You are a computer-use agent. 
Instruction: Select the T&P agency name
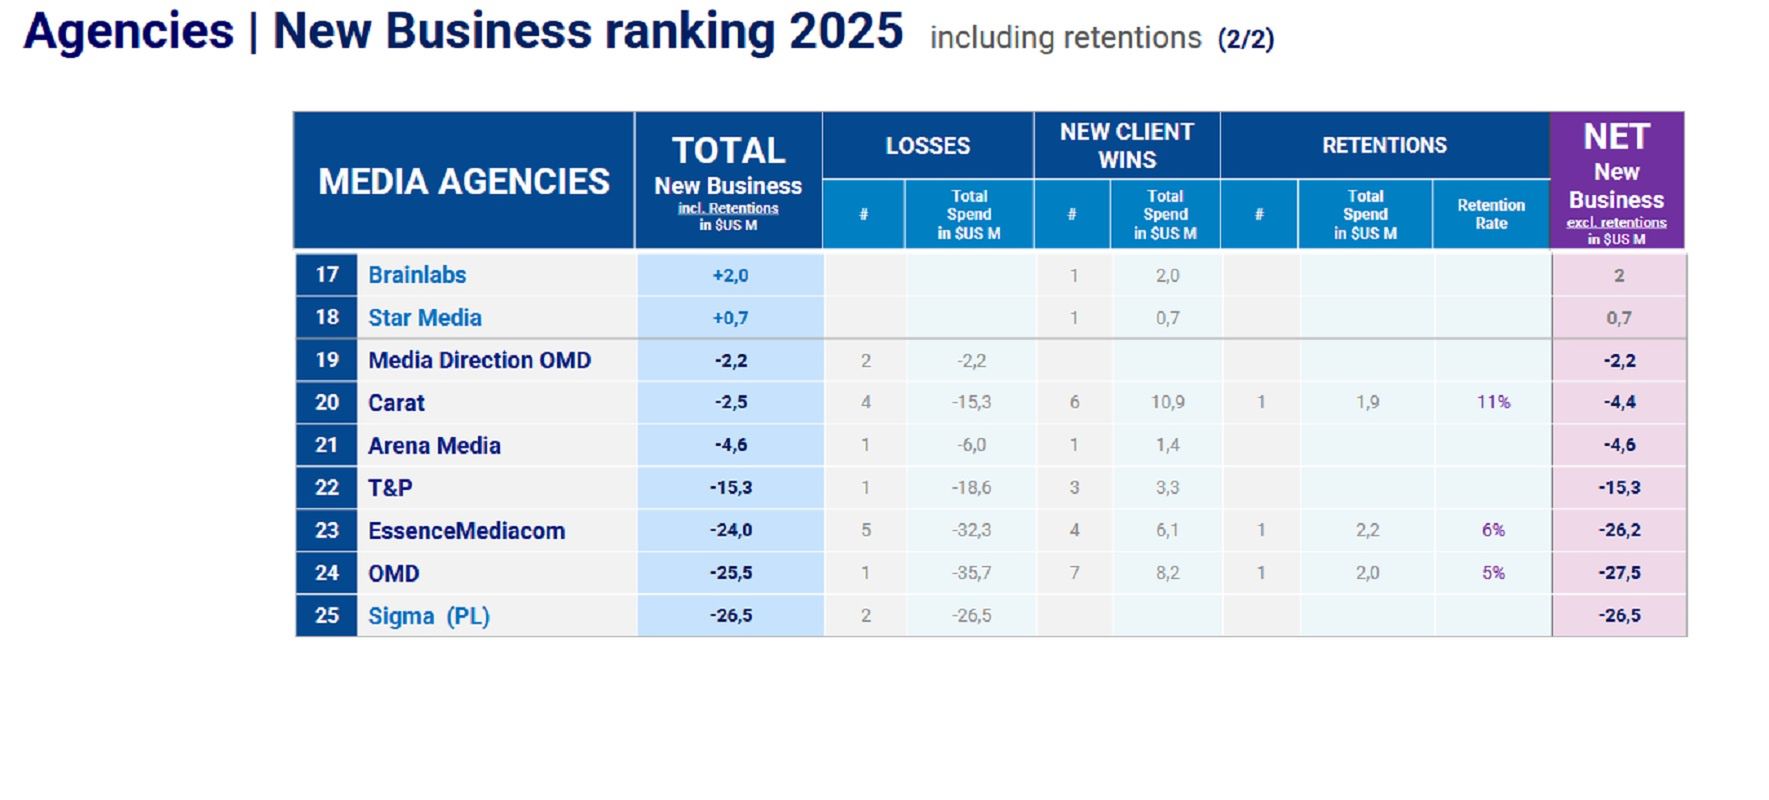pyautogui.click(x=390, y=488)
